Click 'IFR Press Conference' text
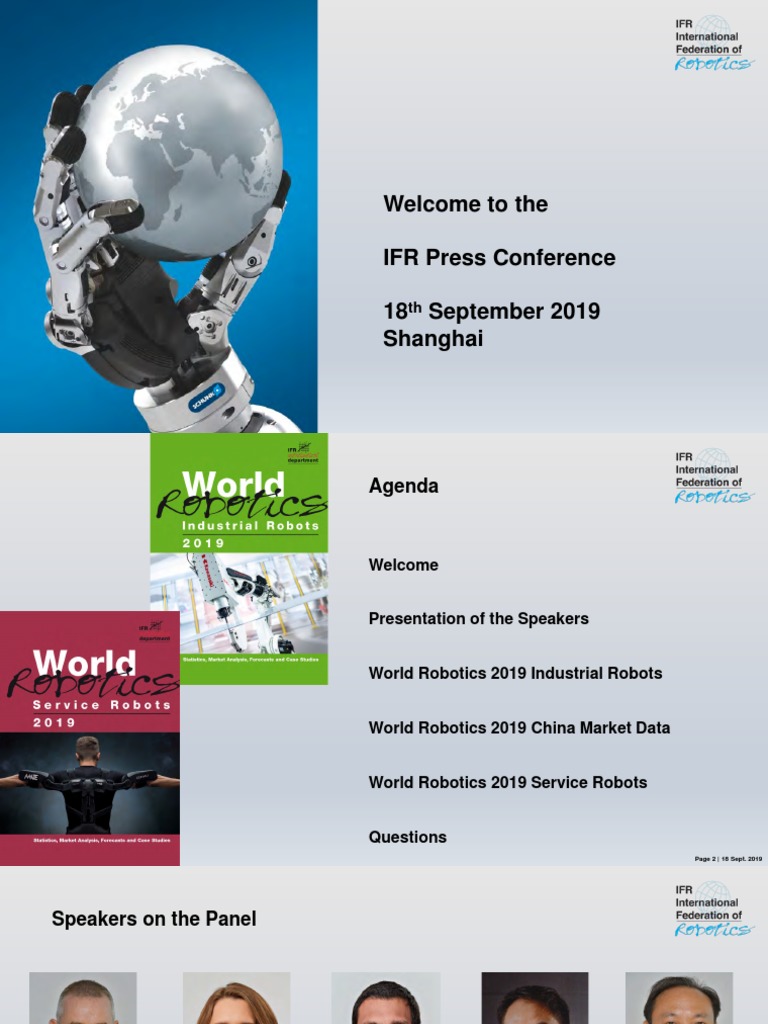 pos(499,257)
